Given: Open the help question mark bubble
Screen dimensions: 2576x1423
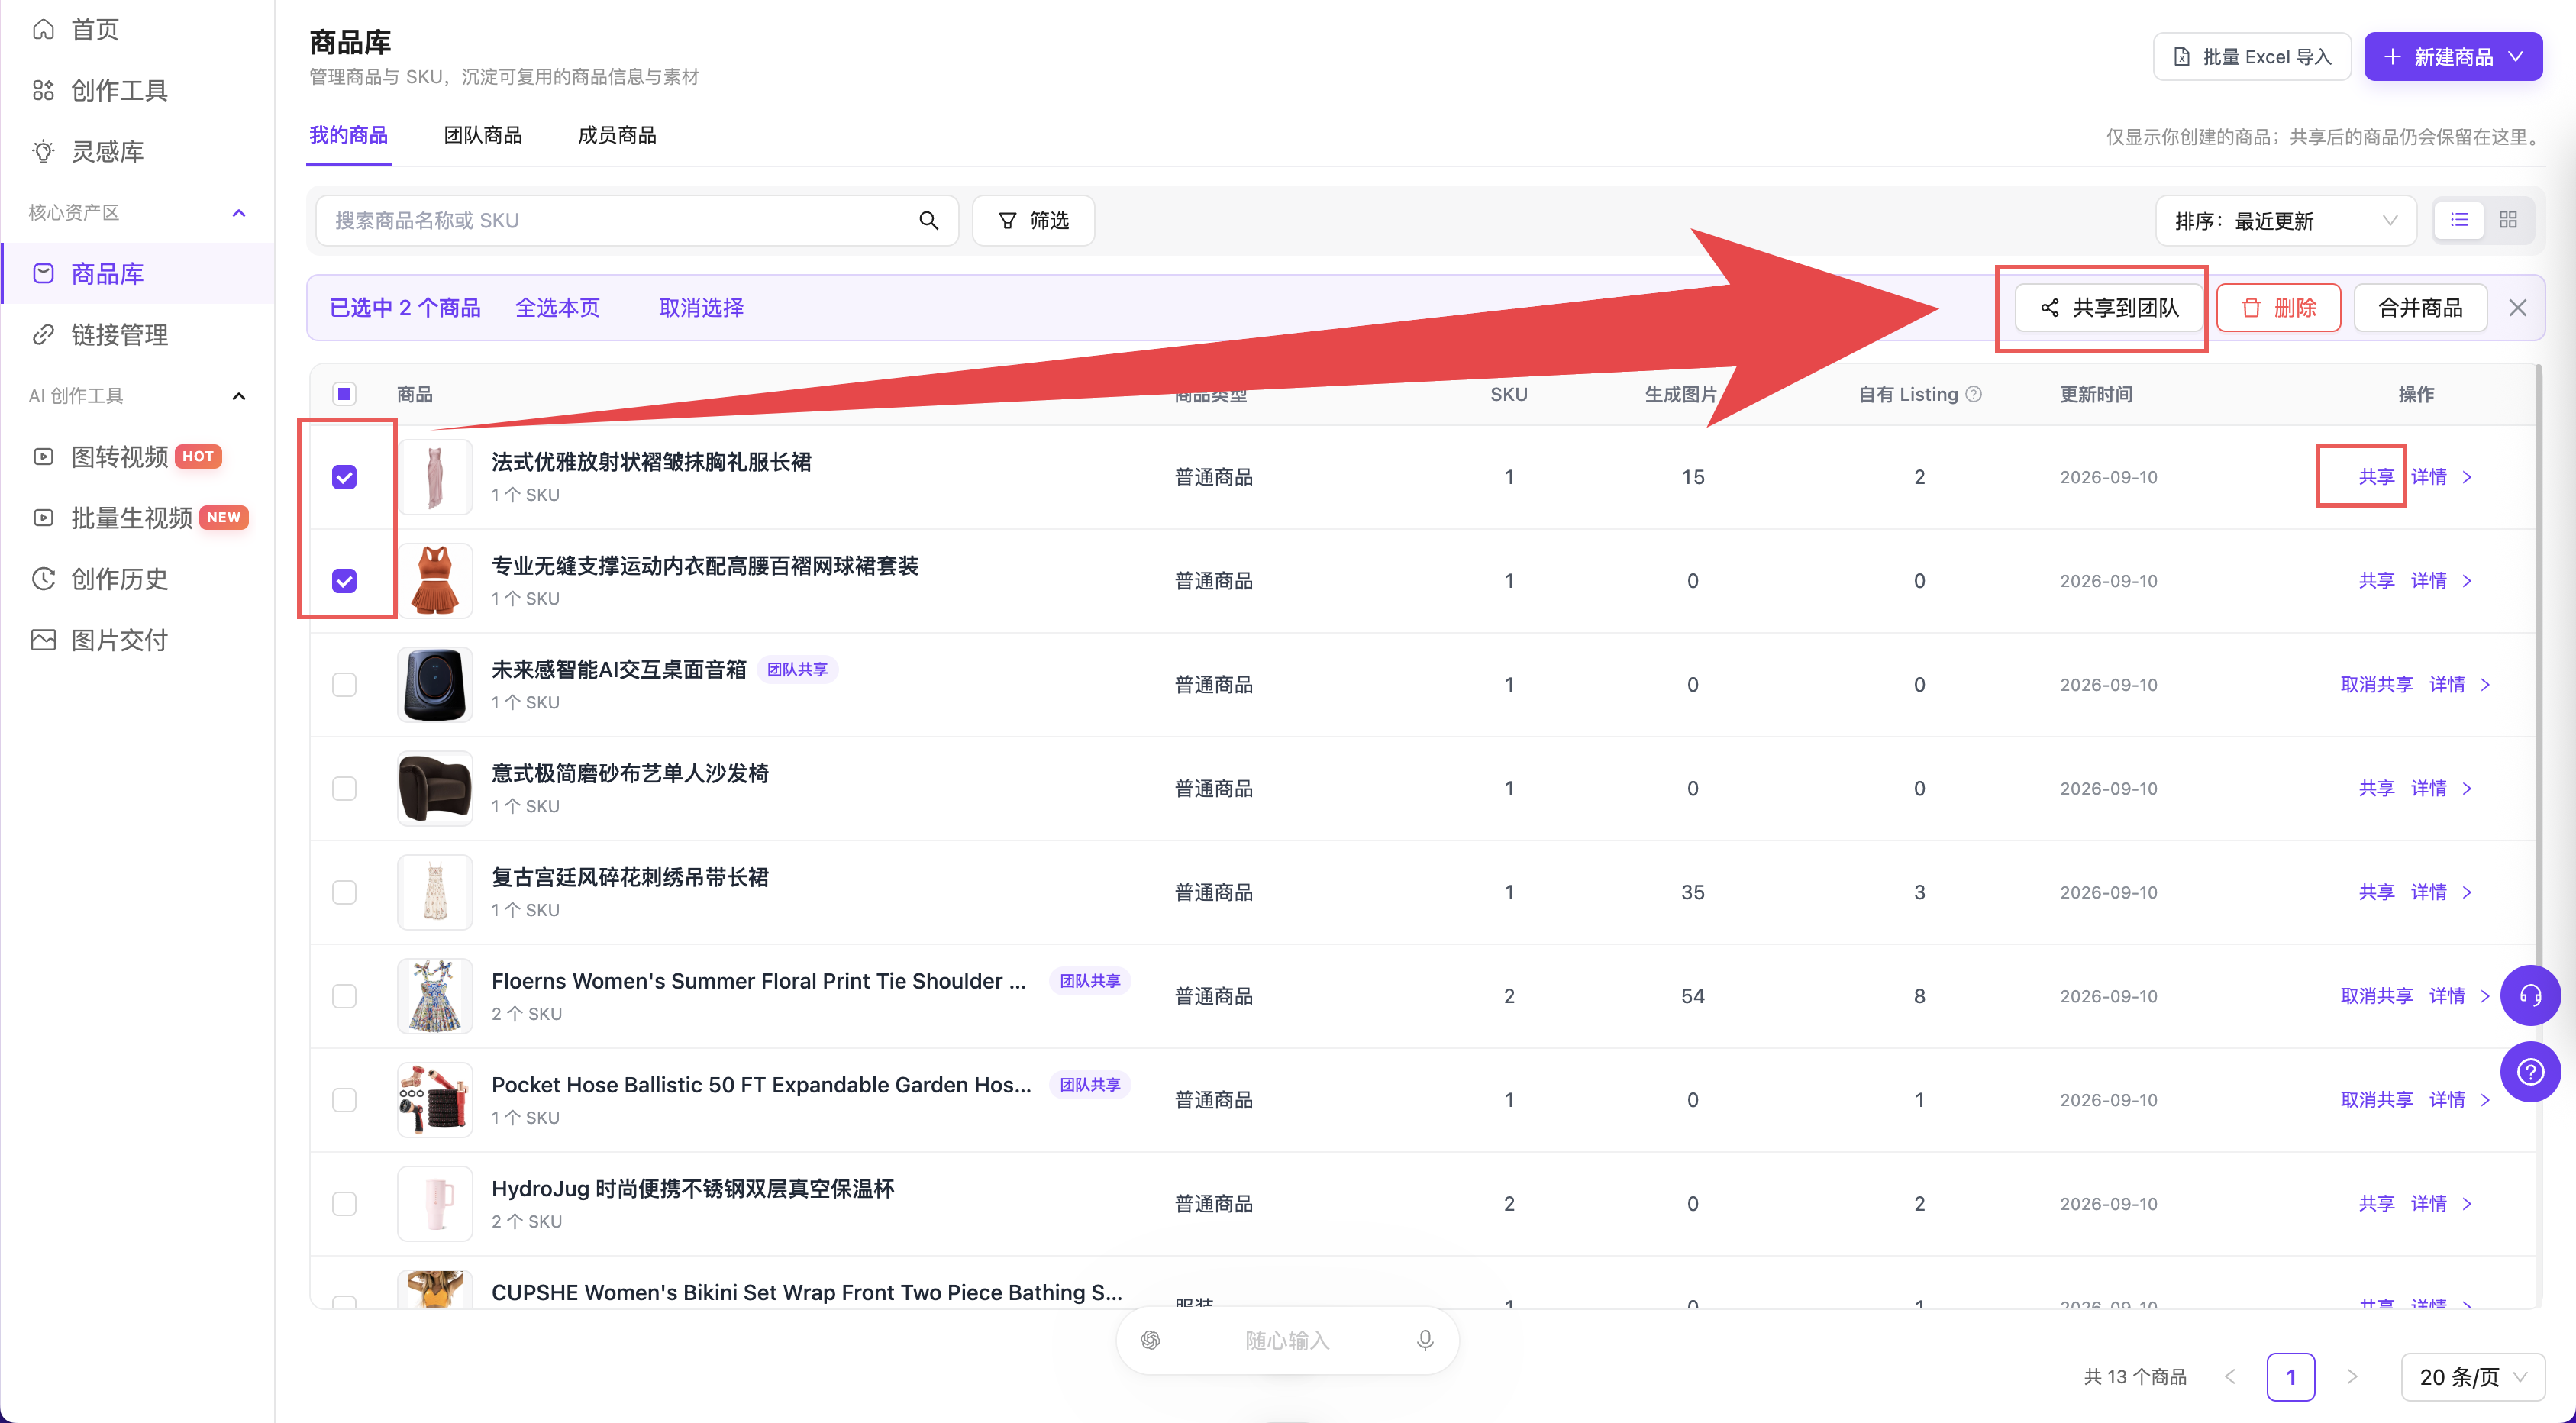Looking at the screenshot, I should pyautogui.click(x=2530, y=1072).
